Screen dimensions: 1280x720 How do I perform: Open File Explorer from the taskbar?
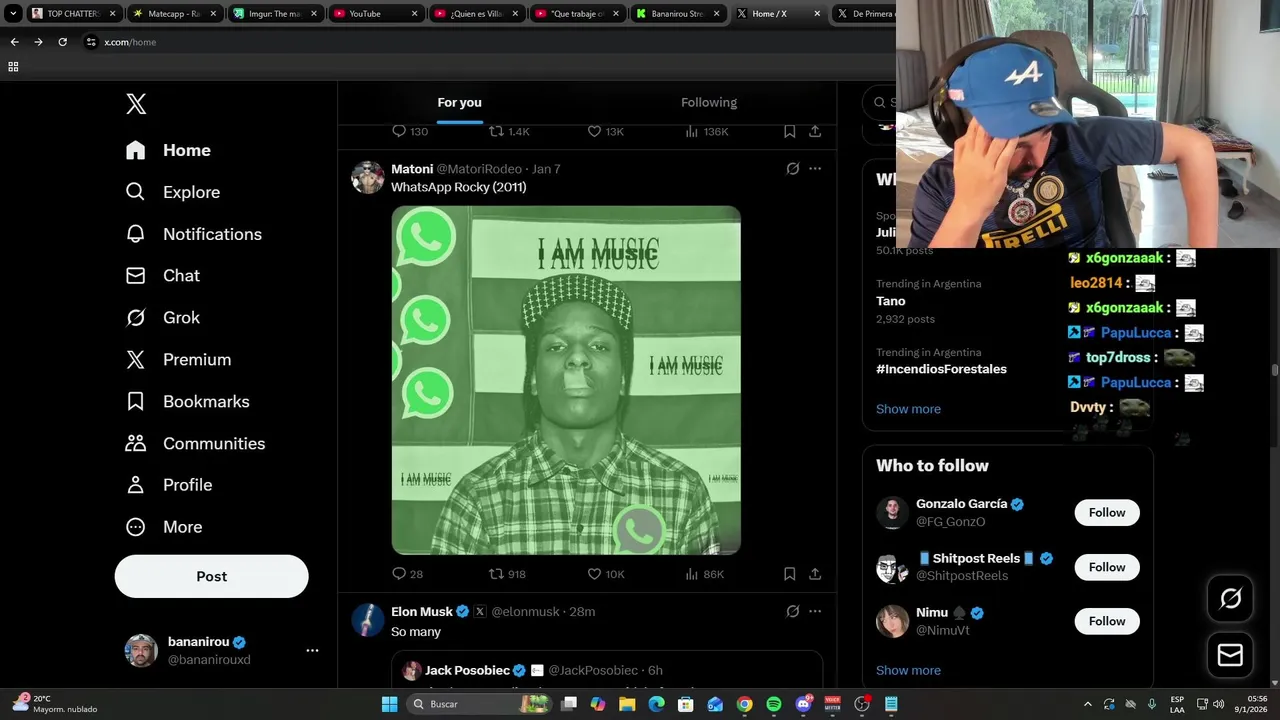tap(627, 704)
